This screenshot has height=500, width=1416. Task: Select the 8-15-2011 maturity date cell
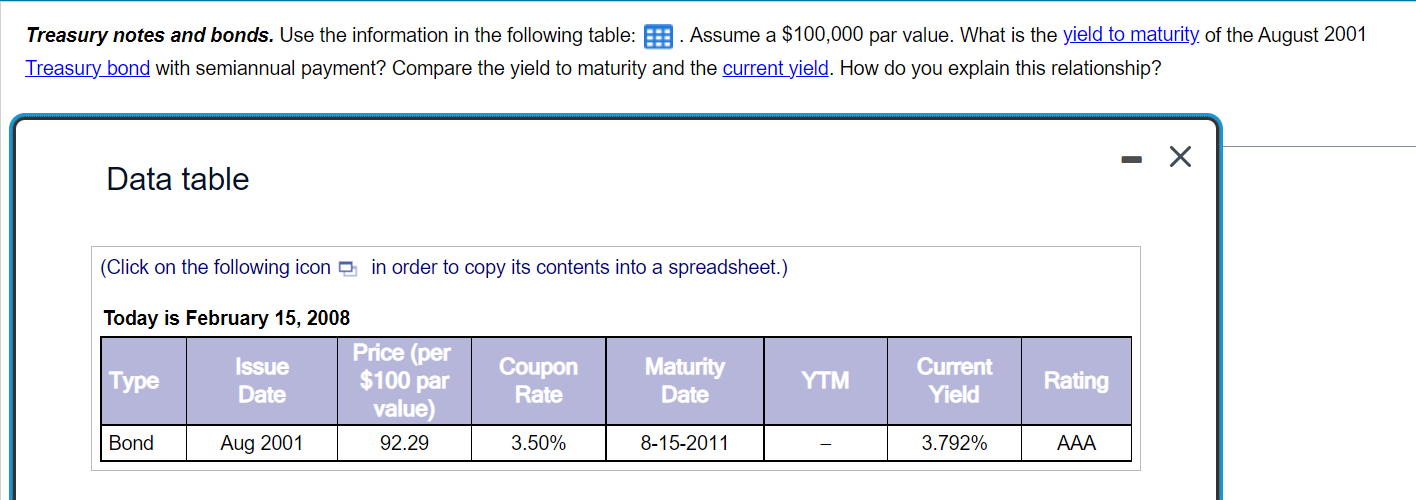tap(685, 443)
